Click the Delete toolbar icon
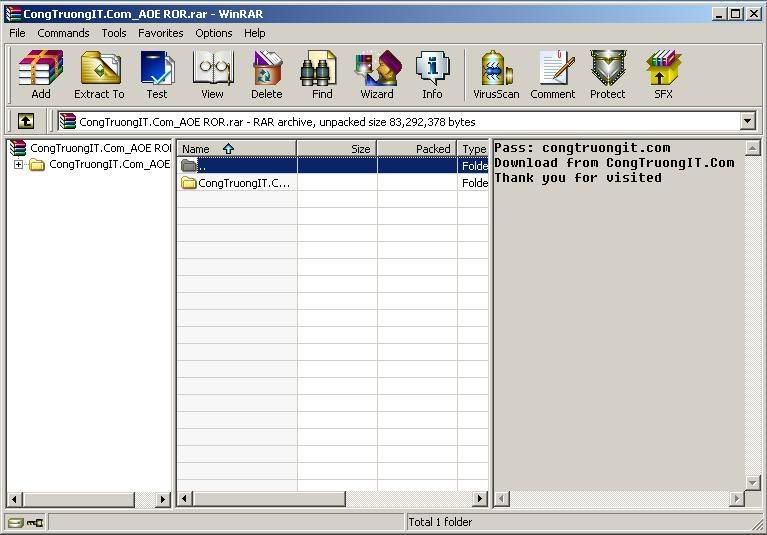767x535 pixels. (x=267, y=74)
